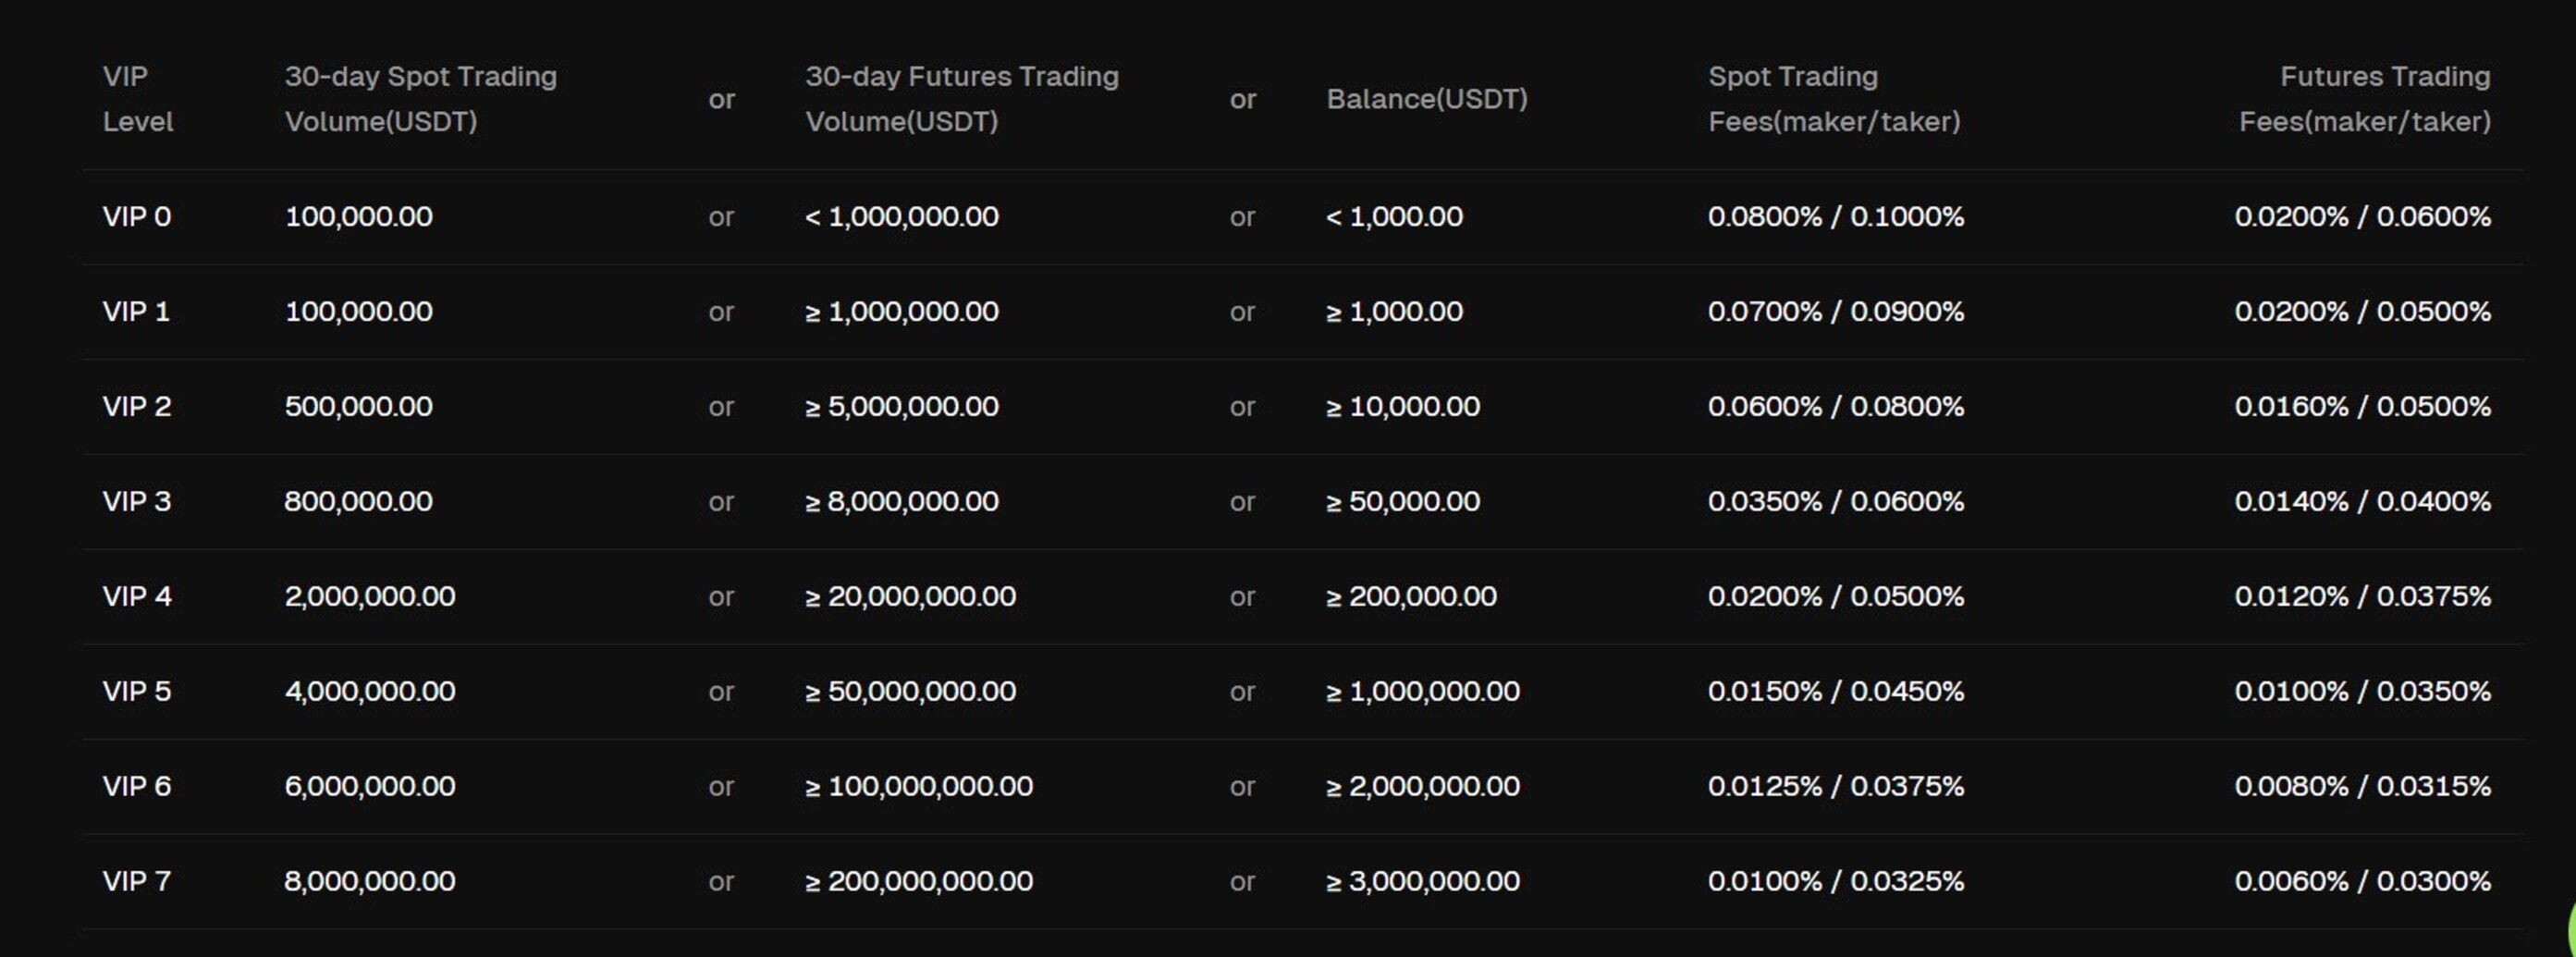Open the green floating widget at screen edge
The height and width of the screenshot is (957, 2576).
tap(2570, 925)
